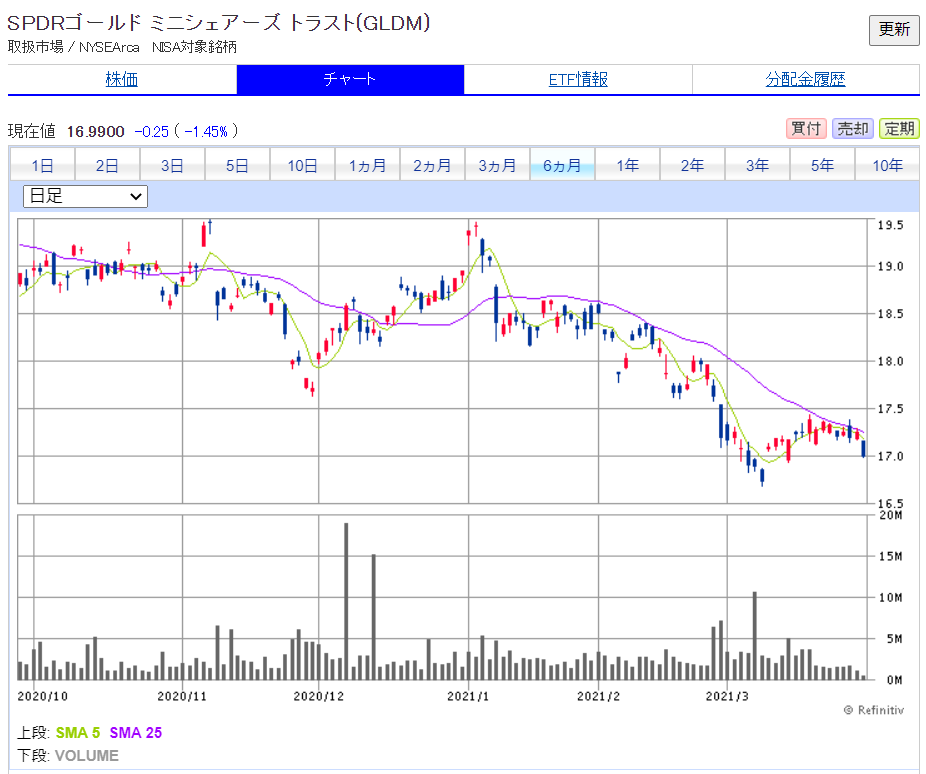Click the title SPDRゴールド ミニシェアーズ トラスト(GLDM)
This screenshot has width=926, height=774.
pos(219,23)
